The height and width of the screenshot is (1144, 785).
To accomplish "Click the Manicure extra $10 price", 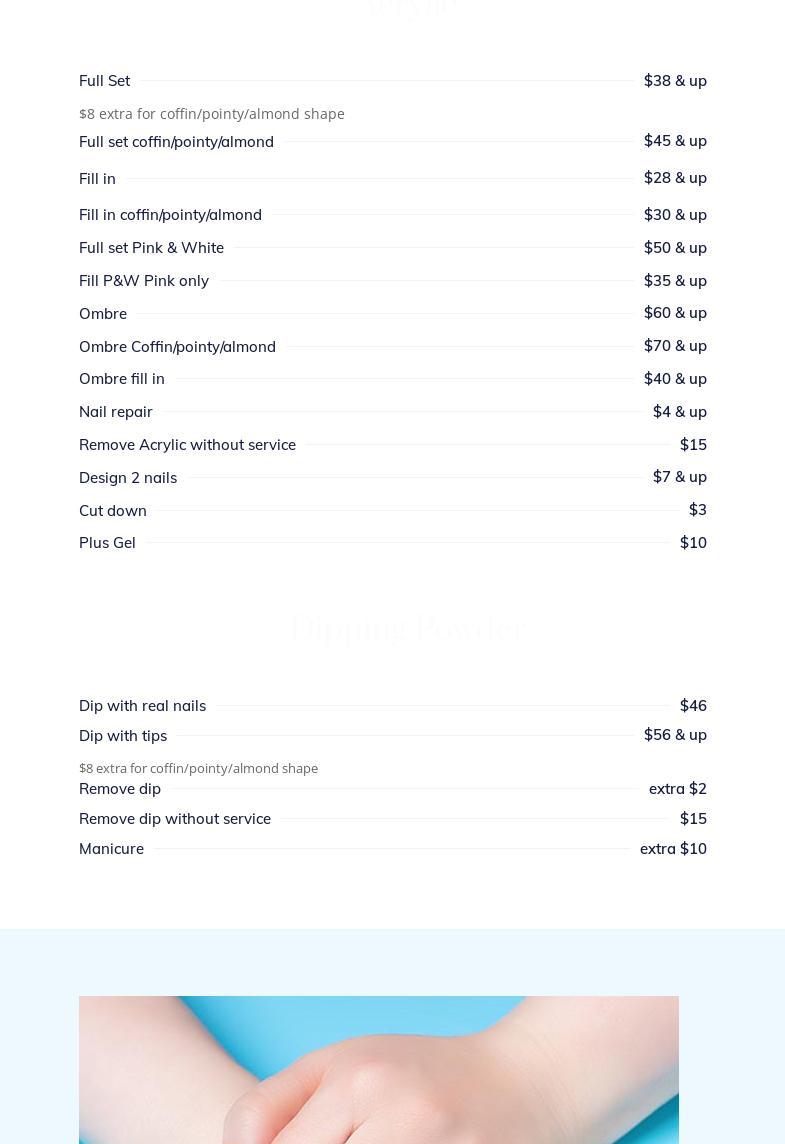I will (673, 849).
